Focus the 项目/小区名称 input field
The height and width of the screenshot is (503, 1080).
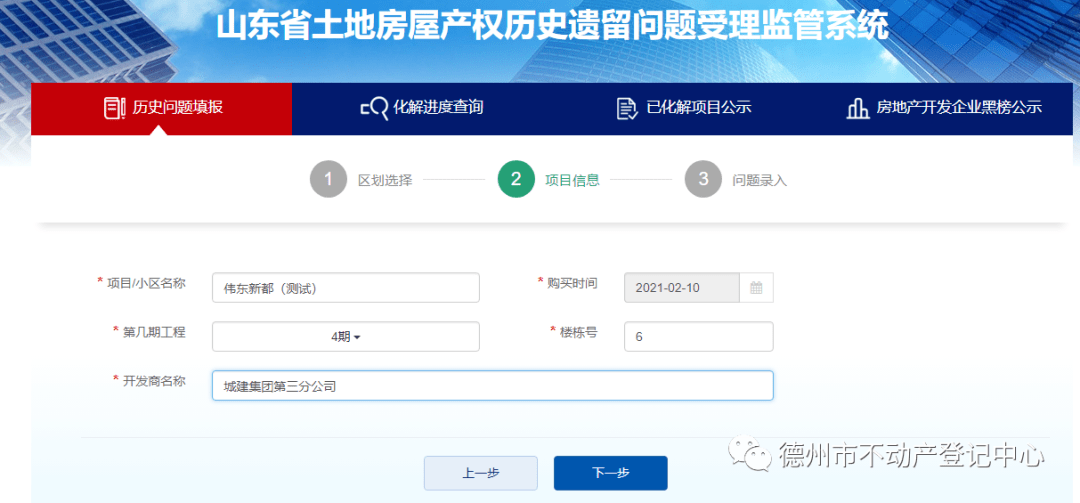346,288
